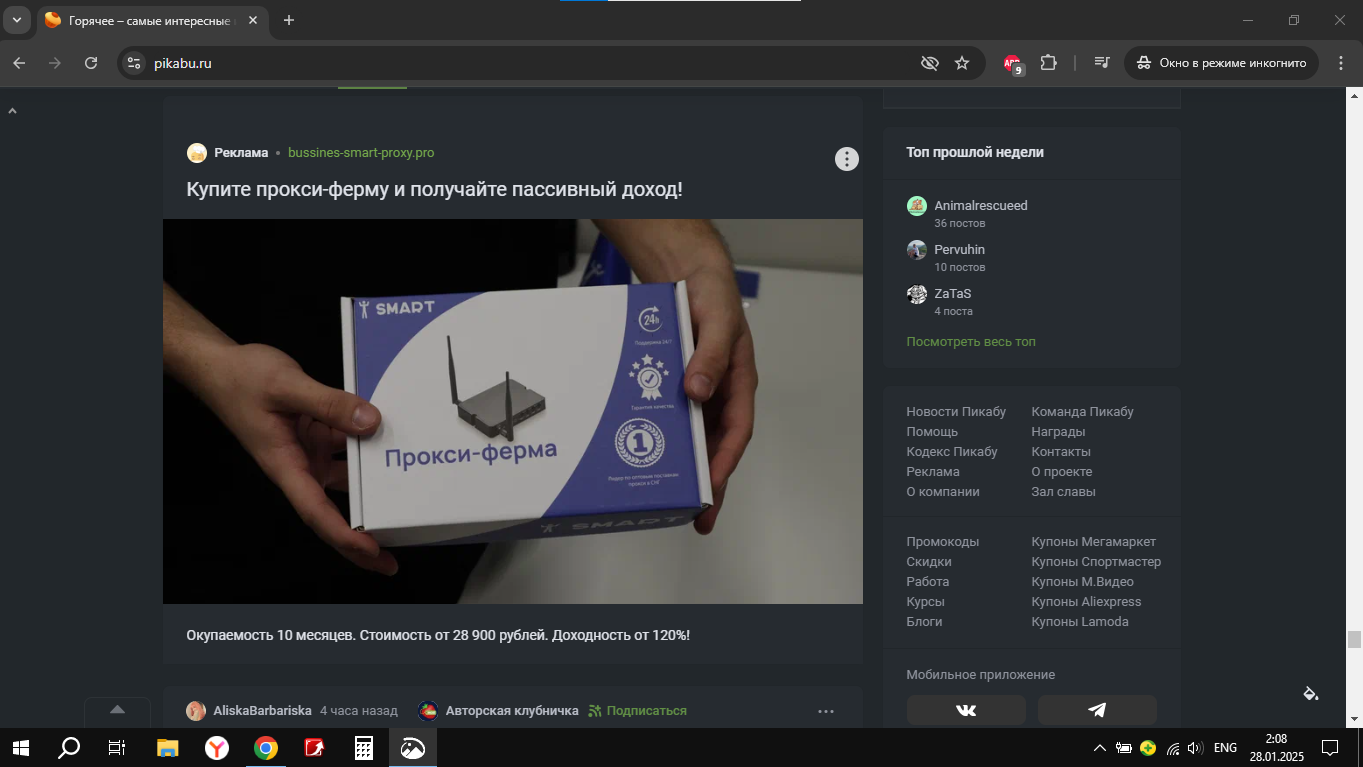Open three-dot menu on the ad post
This screenshot has height=767, width=1363.
[847, 159]
